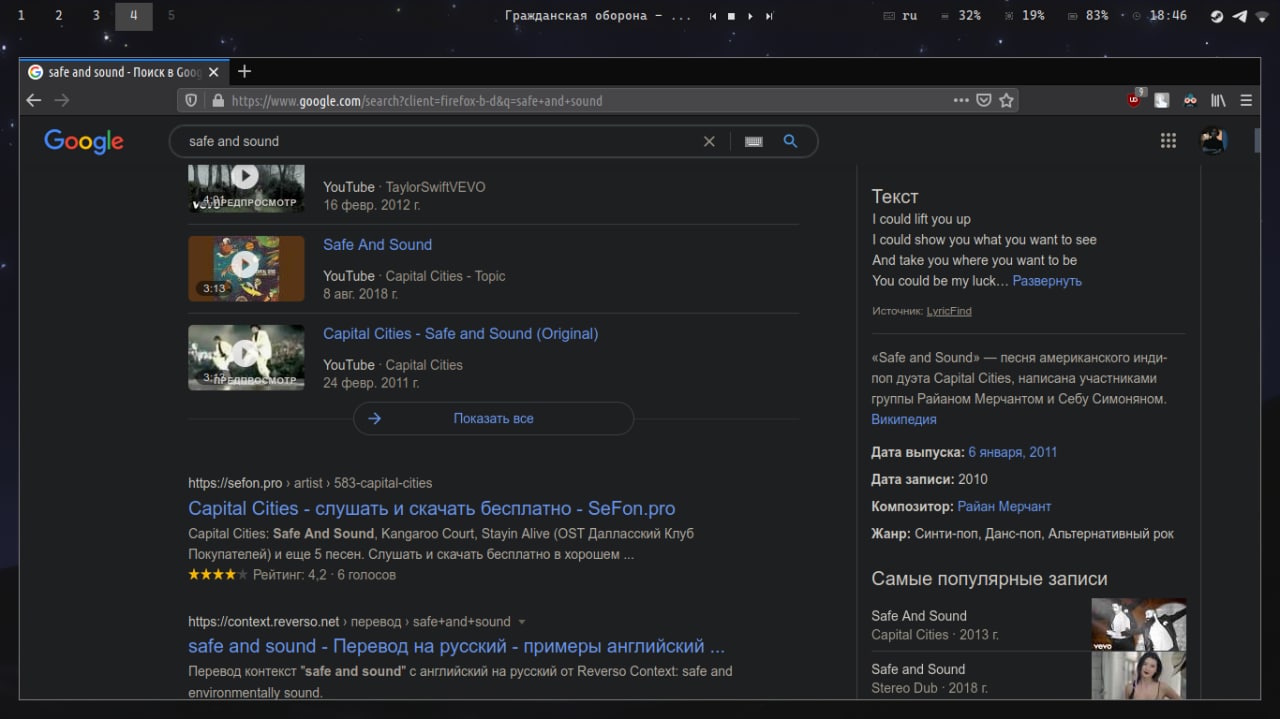The height and width of the screenshot is (719, 1280).
Task: Open the Firefox Library icon
Action: point(1218,100)
